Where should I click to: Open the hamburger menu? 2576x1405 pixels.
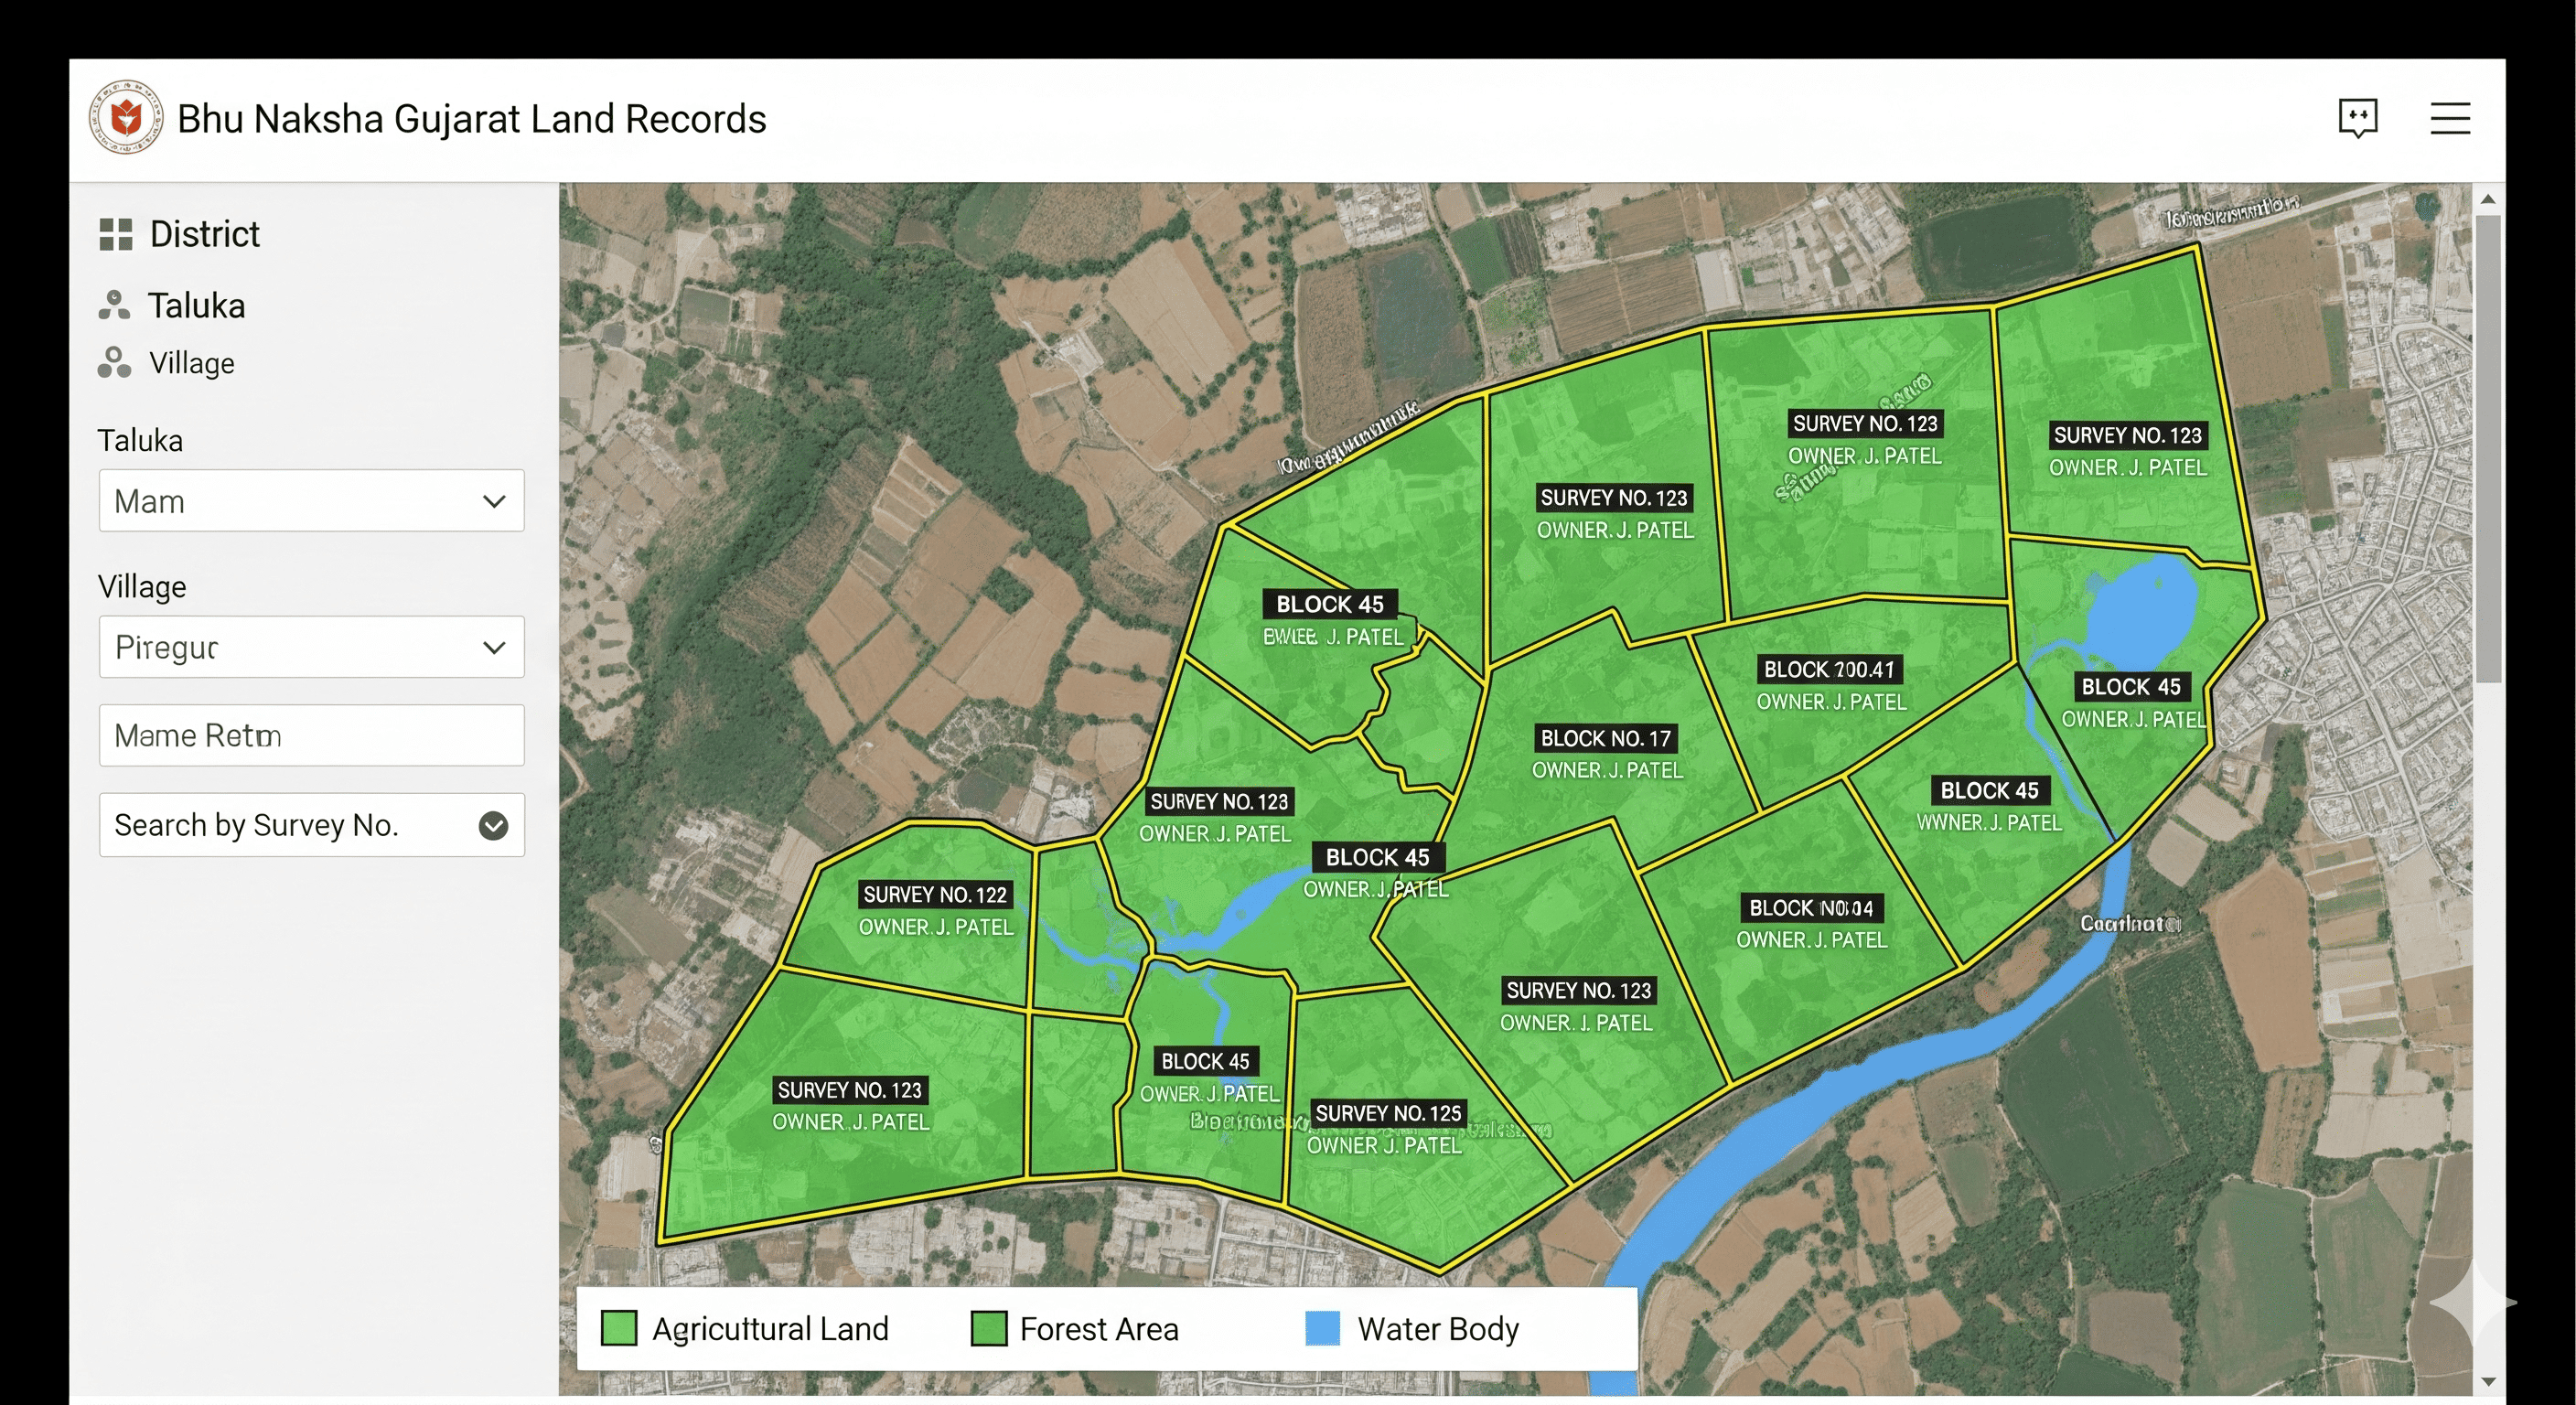click(2450, 118)
